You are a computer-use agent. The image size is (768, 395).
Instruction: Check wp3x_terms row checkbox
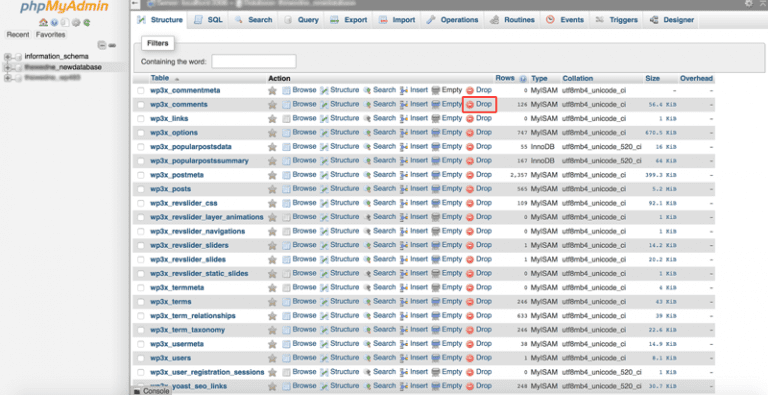pyautogui.click(x=141, y=302)
